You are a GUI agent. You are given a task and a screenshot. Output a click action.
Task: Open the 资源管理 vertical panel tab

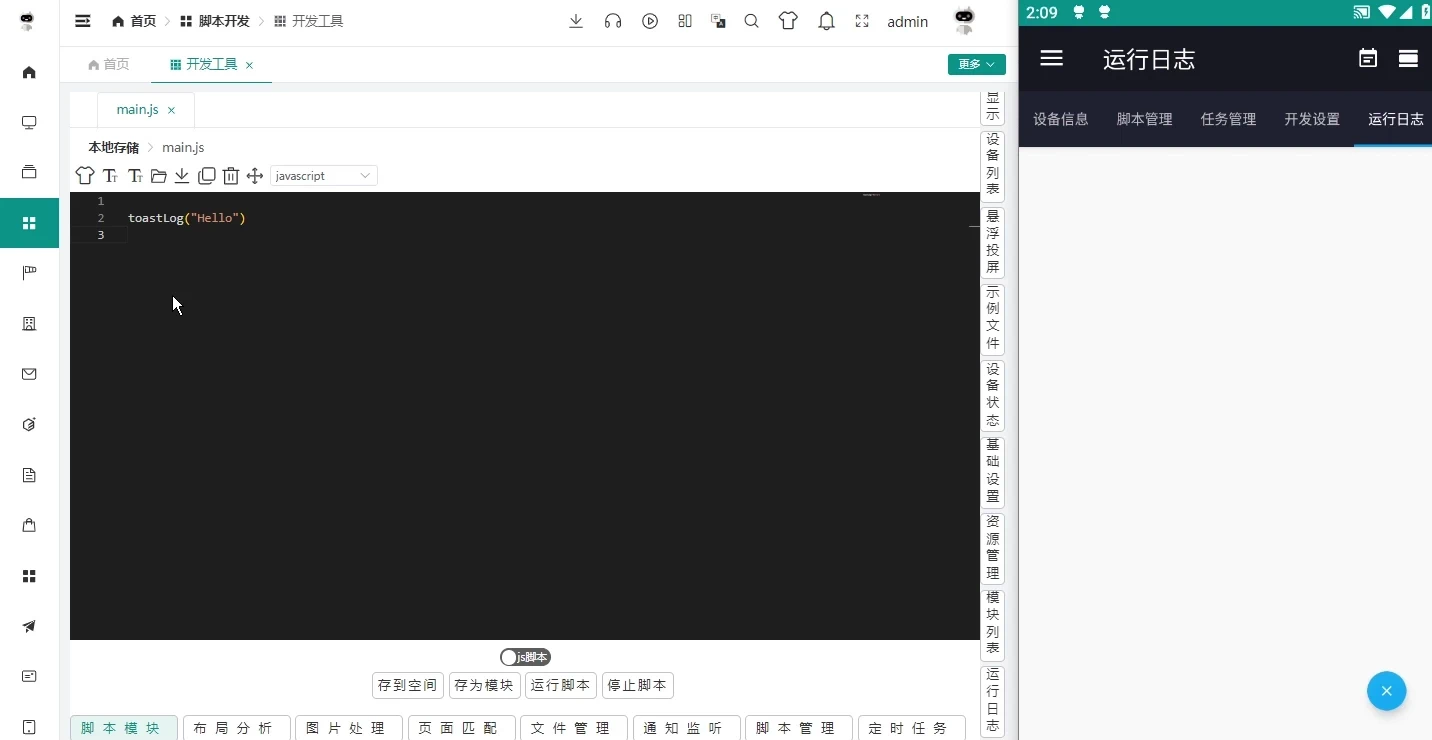coord(991,546)
